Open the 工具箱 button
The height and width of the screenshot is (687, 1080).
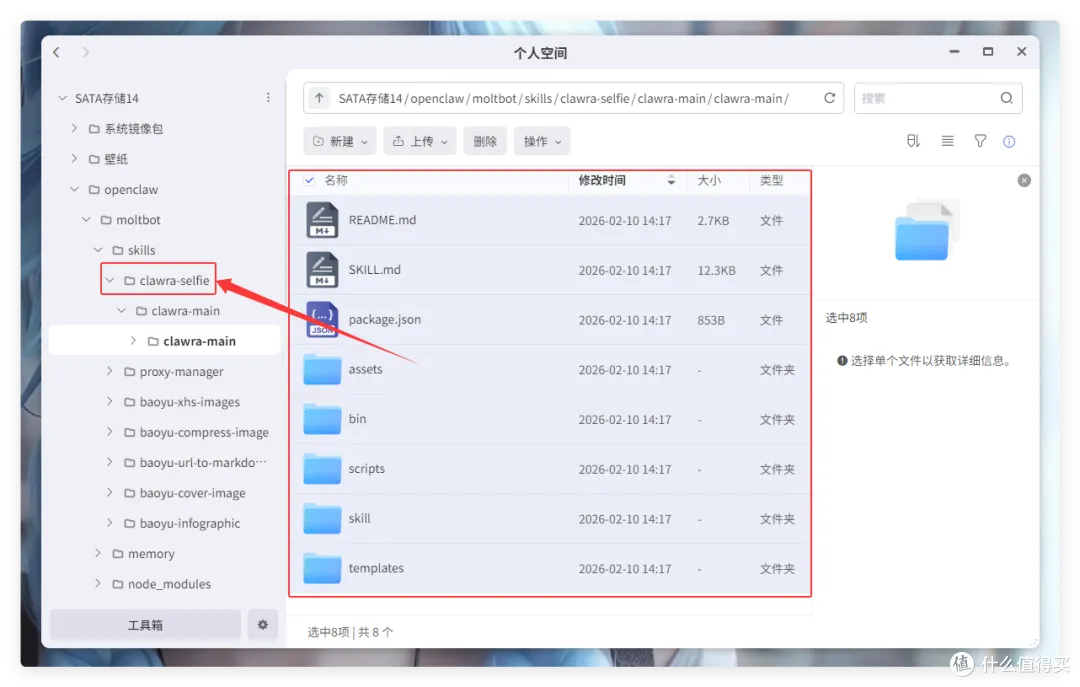click(145, 624)
